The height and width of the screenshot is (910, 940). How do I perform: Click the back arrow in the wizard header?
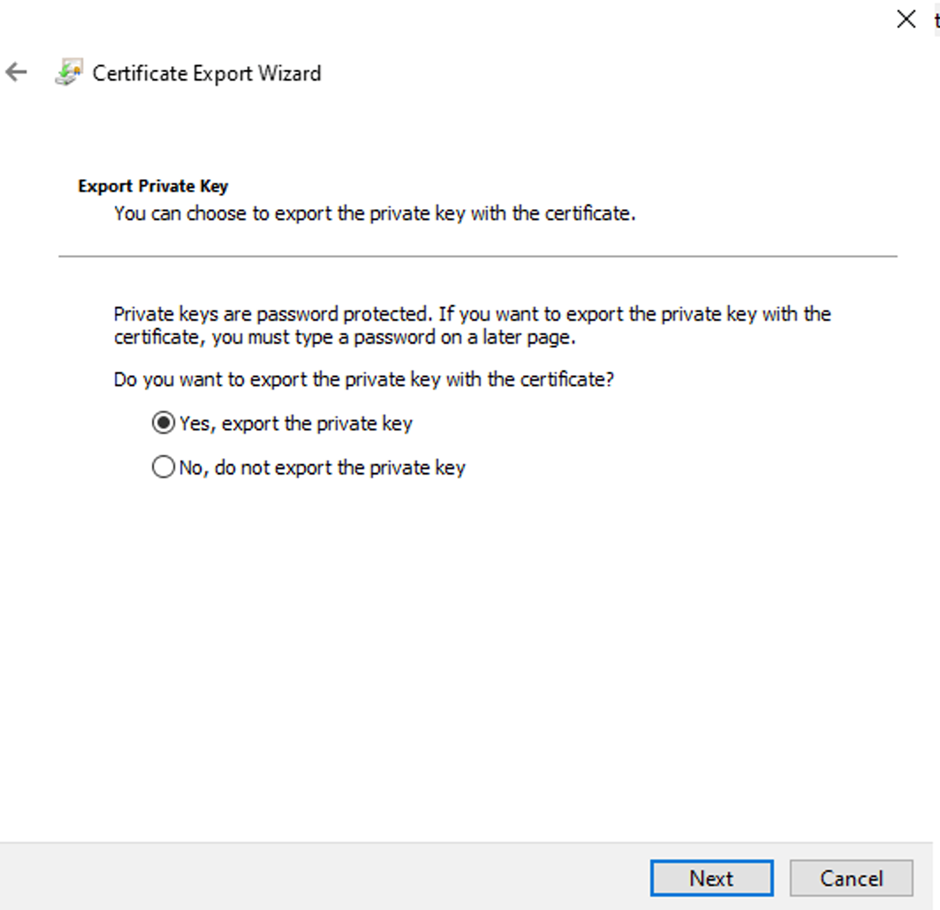pos(16,73)
